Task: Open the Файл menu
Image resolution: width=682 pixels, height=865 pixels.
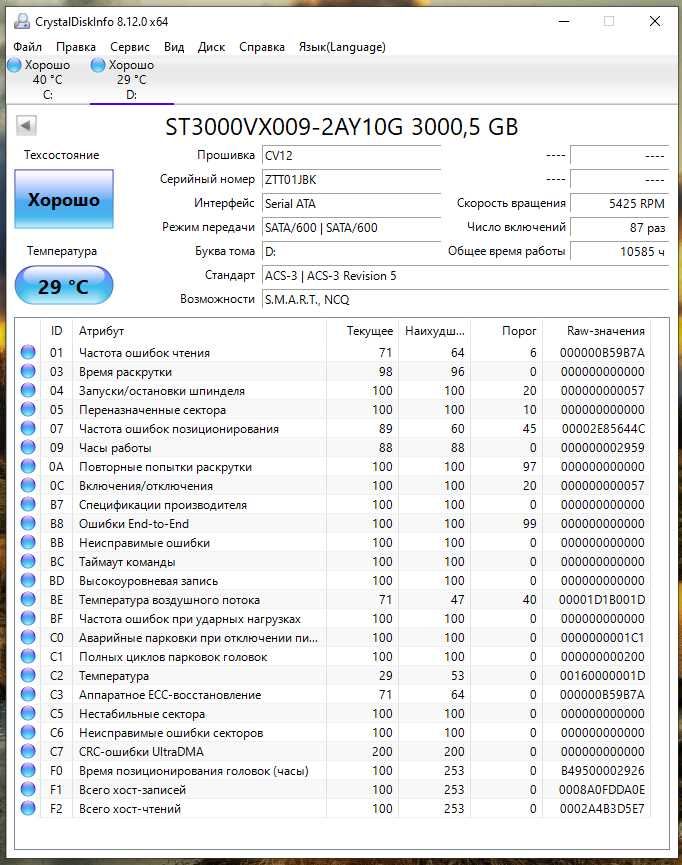Action: 28,47
